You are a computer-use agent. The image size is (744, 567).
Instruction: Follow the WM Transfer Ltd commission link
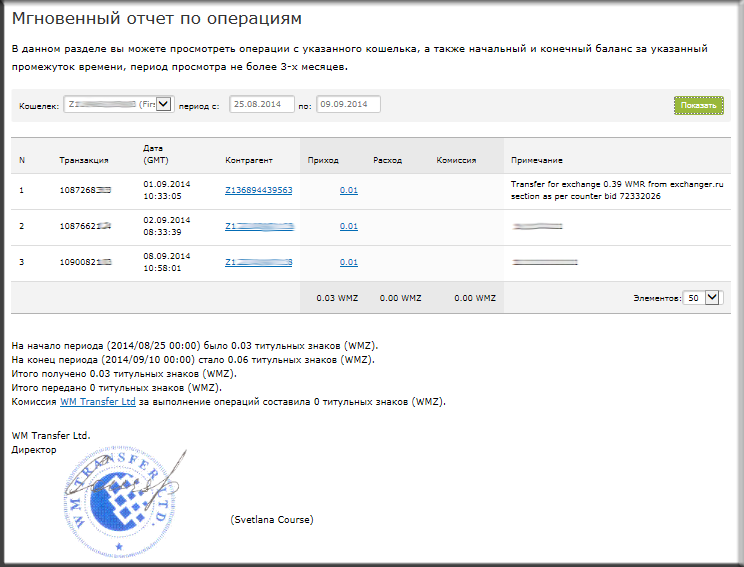[x=97, y=401]
